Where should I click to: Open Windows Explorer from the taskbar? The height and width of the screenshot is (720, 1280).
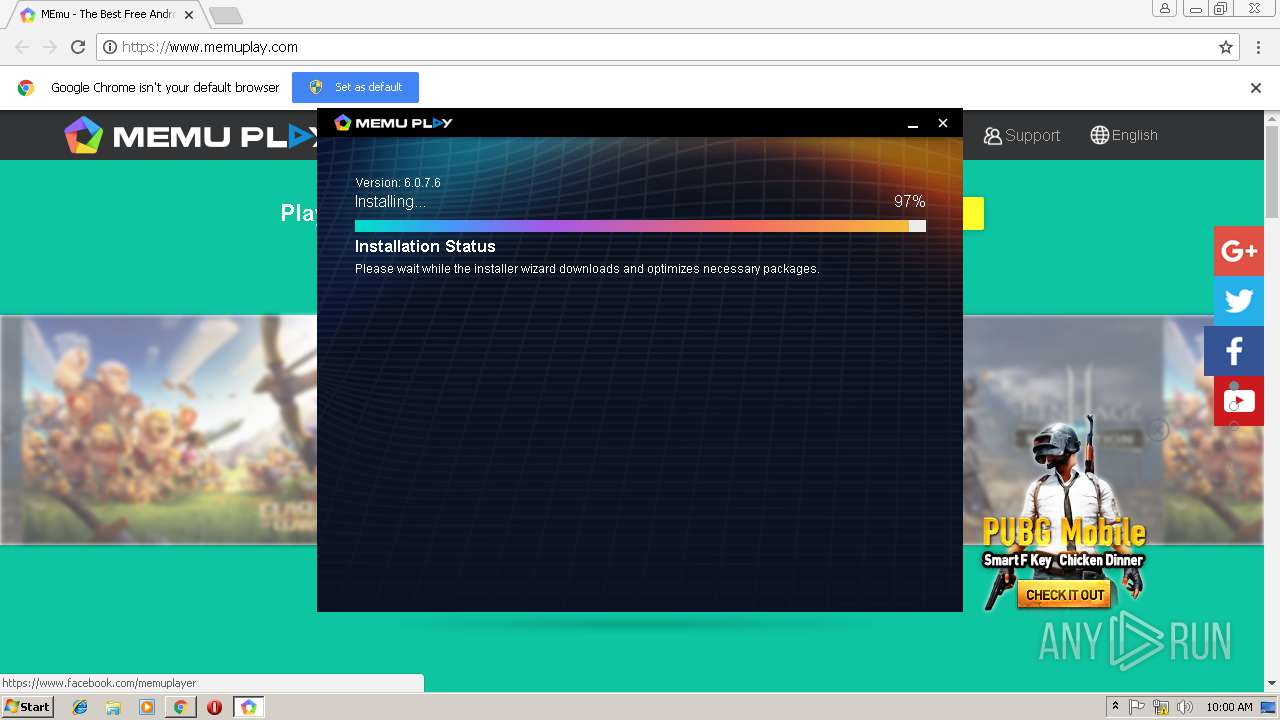[x=113, y=707]
